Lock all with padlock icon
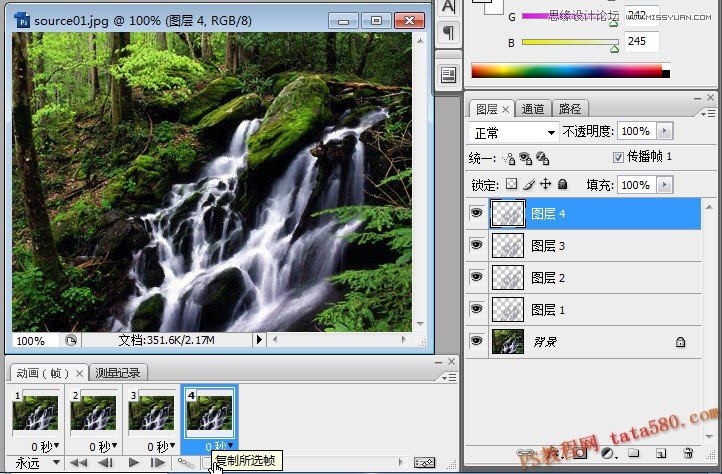Screen dimensions: 722x474 pyautogui.click(x=562, y=184)
